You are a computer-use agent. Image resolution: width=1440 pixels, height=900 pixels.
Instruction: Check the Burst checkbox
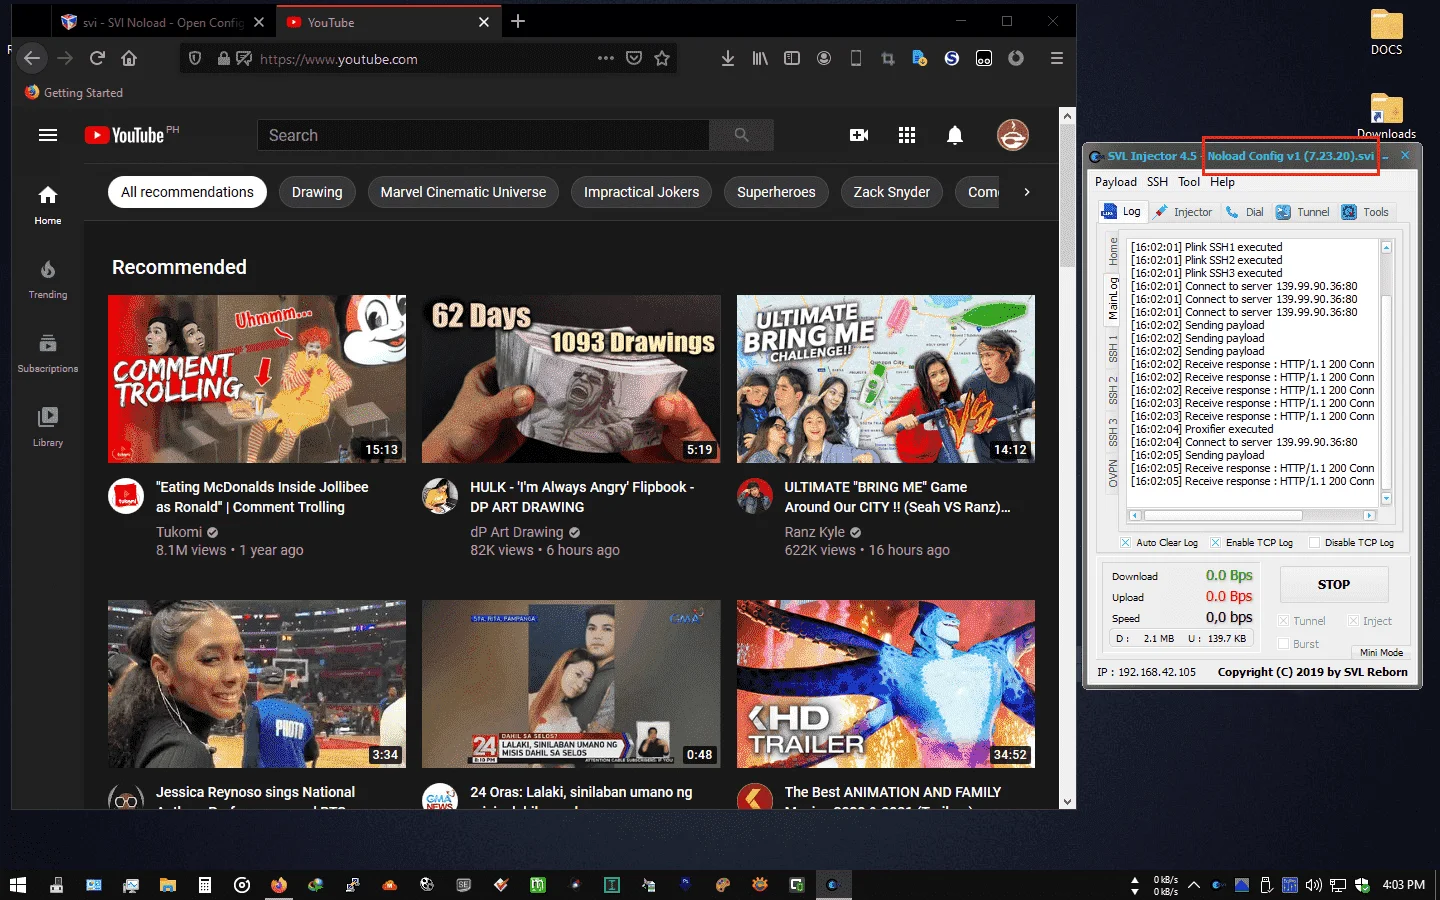point(1283,644)
